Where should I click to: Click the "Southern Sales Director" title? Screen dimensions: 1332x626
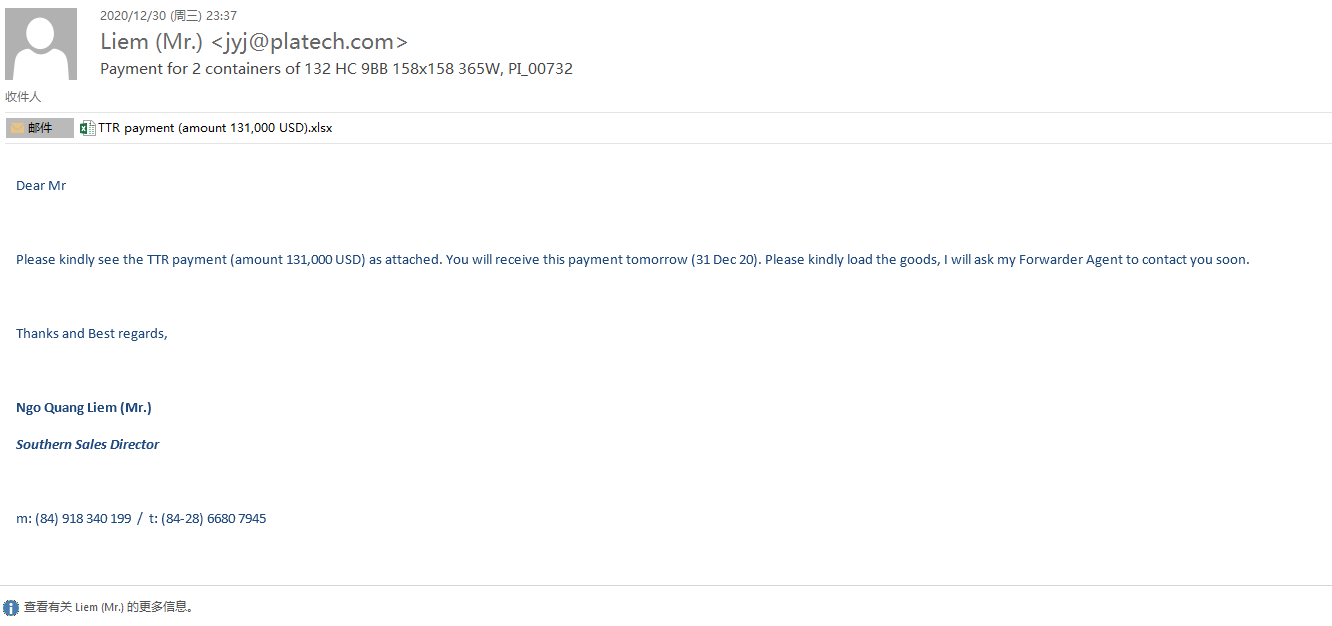click(88, 445)
